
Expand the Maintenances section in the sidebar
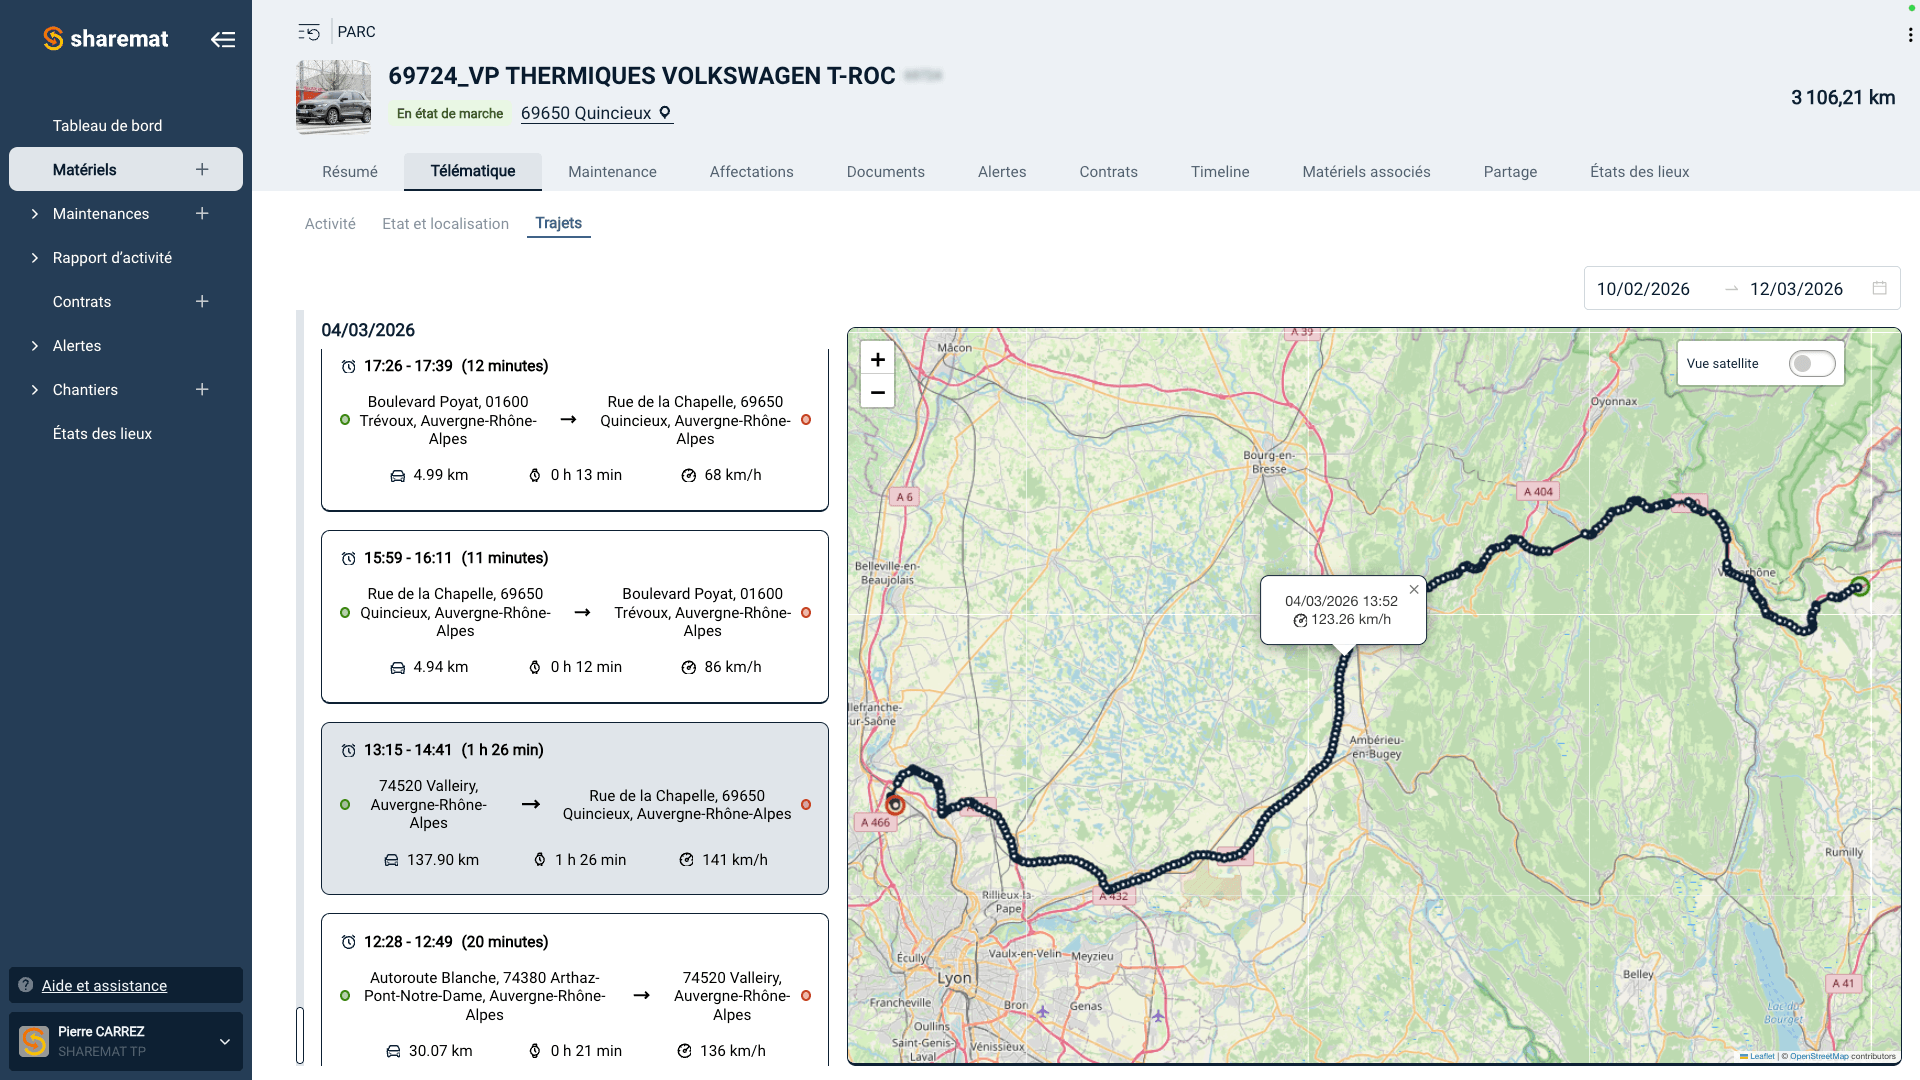click(x=33, y=213)
